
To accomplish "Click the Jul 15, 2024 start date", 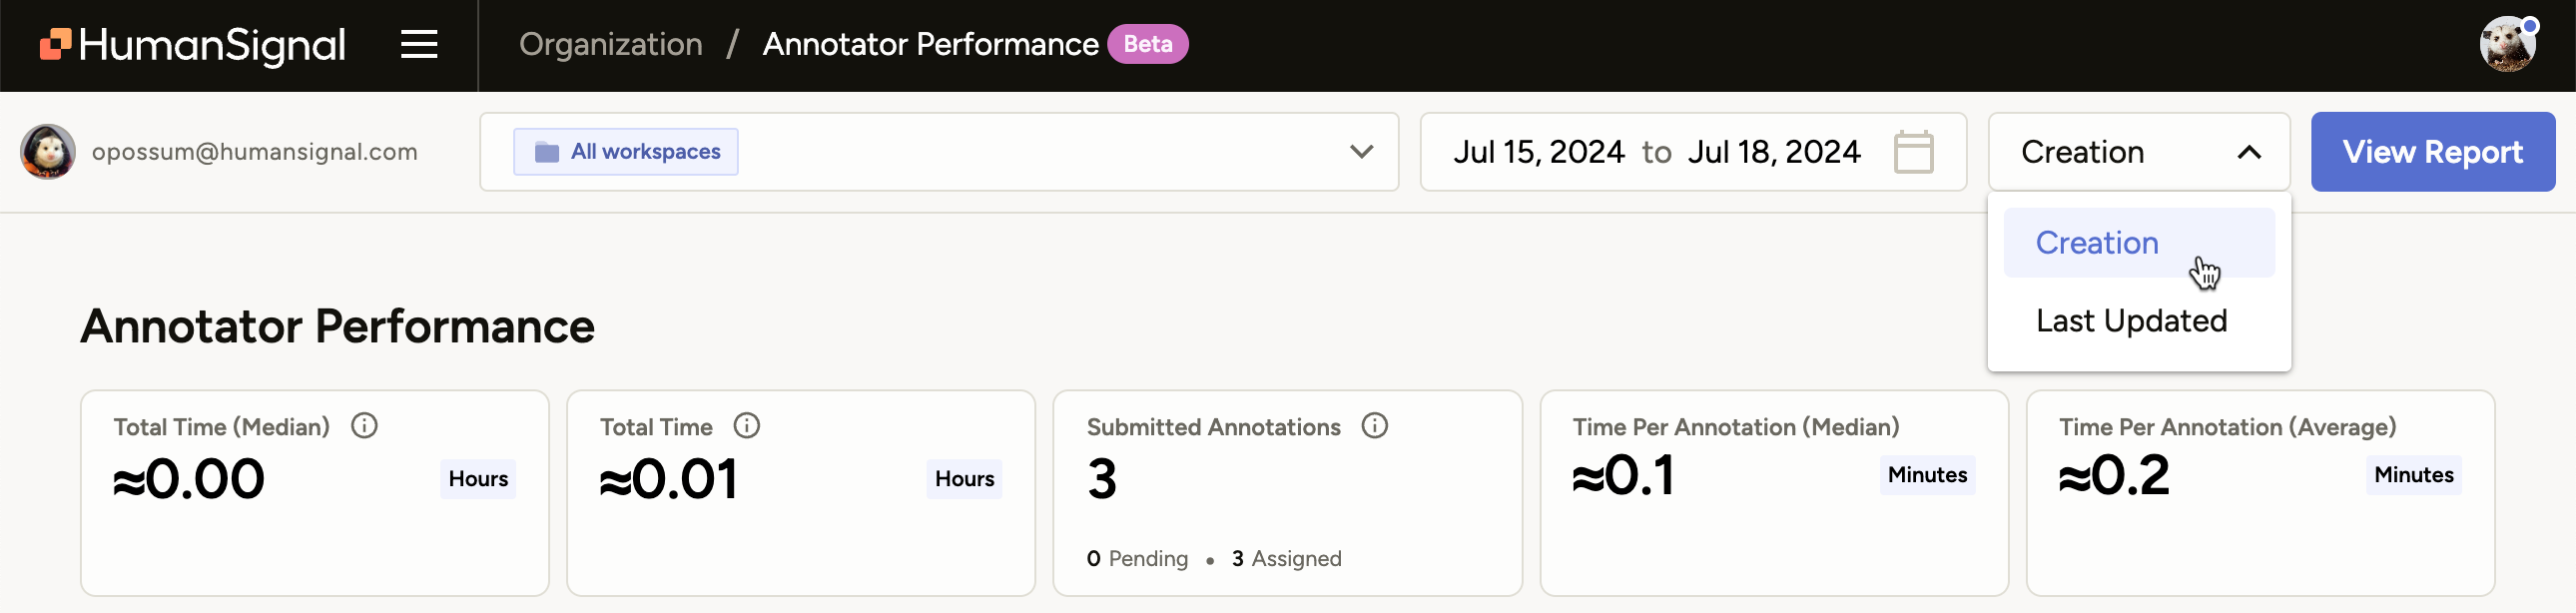I will pos(1538,152).
